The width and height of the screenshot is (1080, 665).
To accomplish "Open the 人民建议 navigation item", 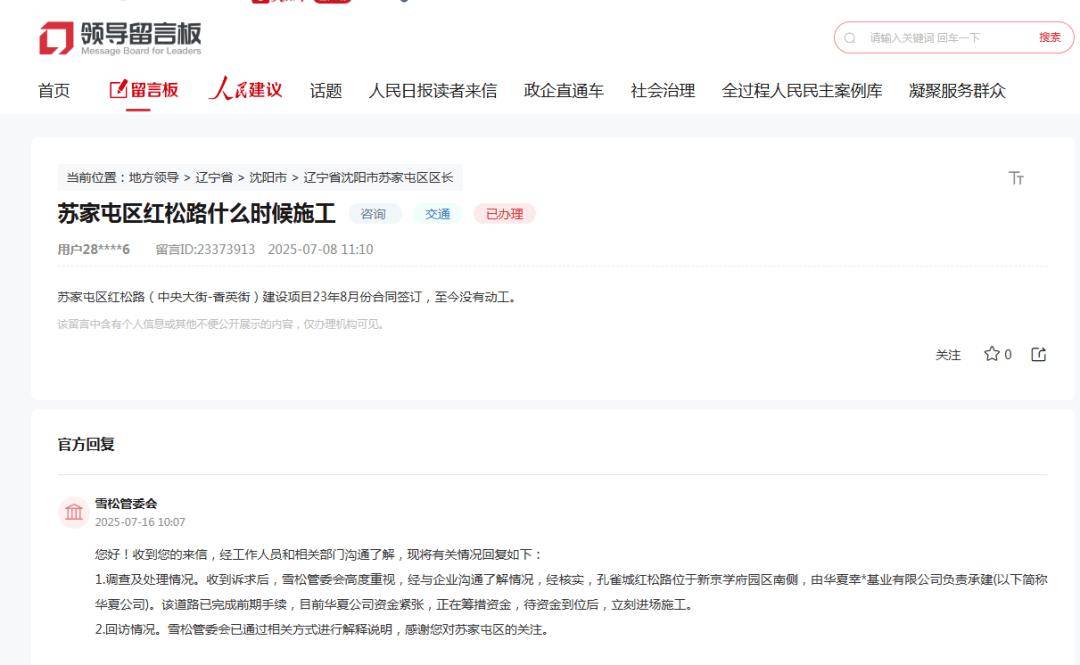I will 246,91.
